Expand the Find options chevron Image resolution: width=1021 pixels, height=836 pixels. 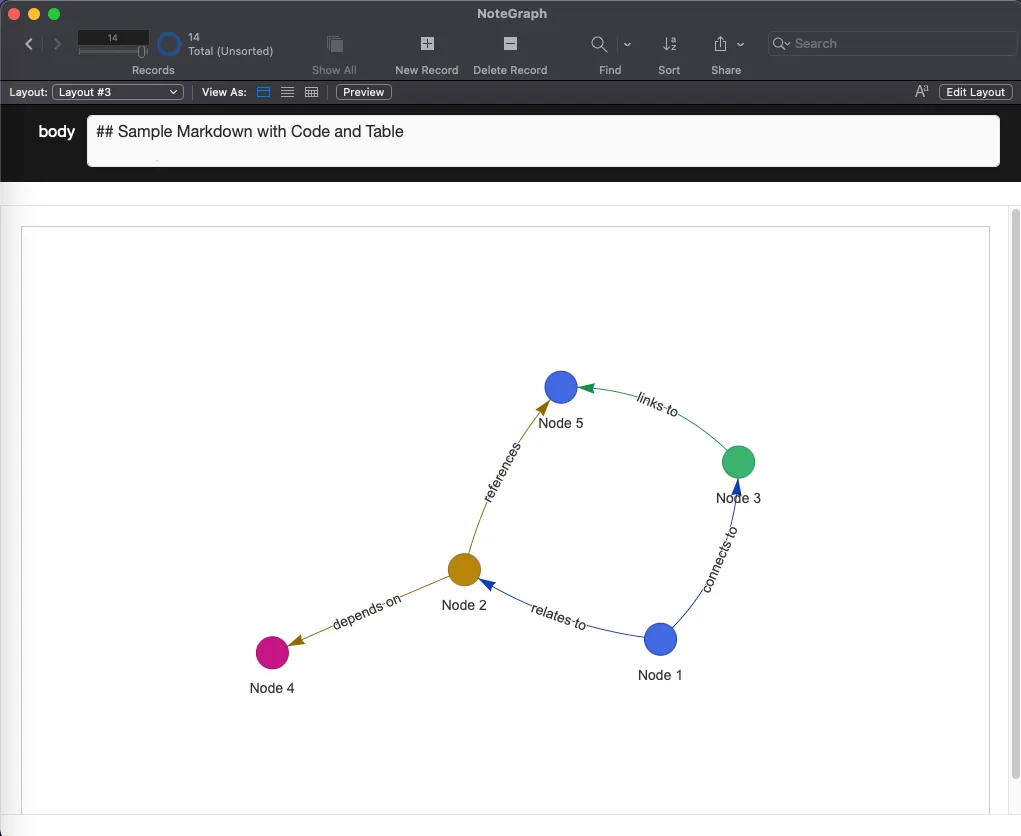(x=628, y=44)
